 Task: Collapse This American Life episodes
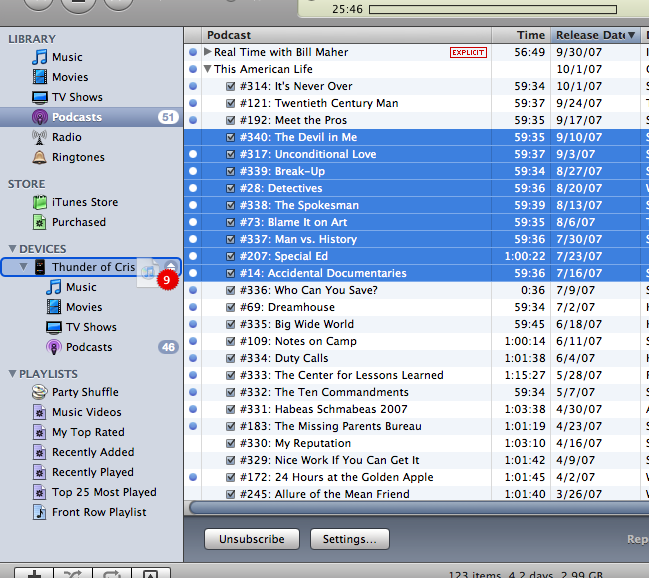point(208,69)
